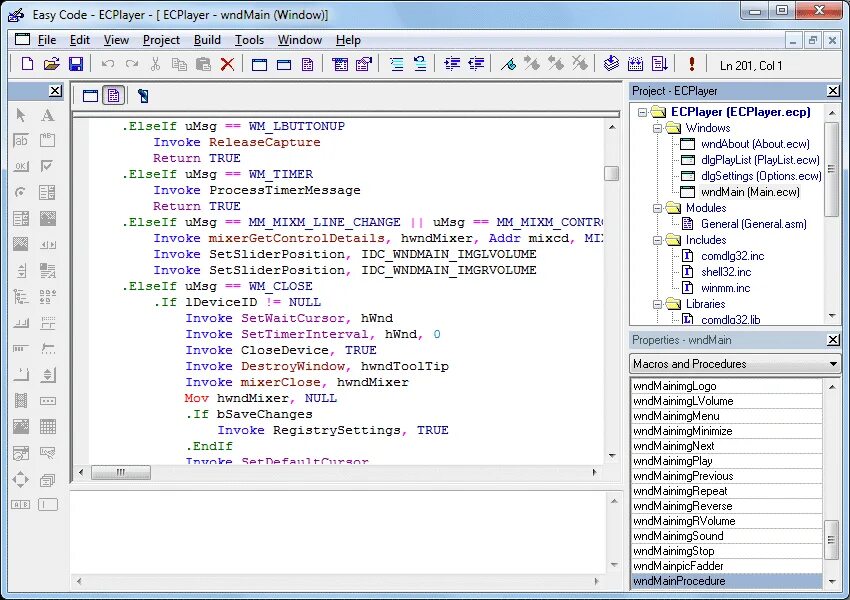The image size is (850, 600).
Task: Select the OK button control tool
Action: point(21,166)
